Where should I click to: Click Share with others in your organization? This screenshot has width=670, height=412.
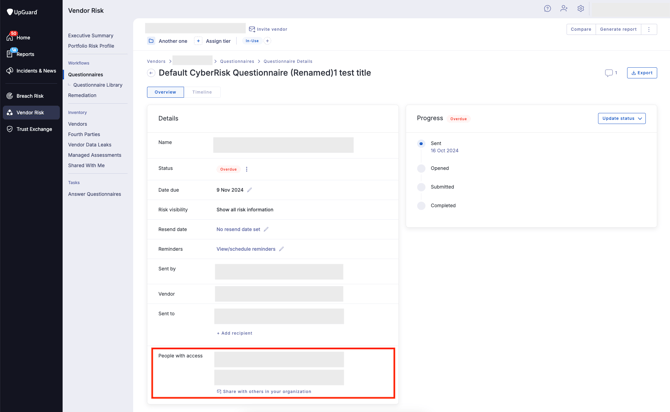pyautogui.click(x=265, y=391)
